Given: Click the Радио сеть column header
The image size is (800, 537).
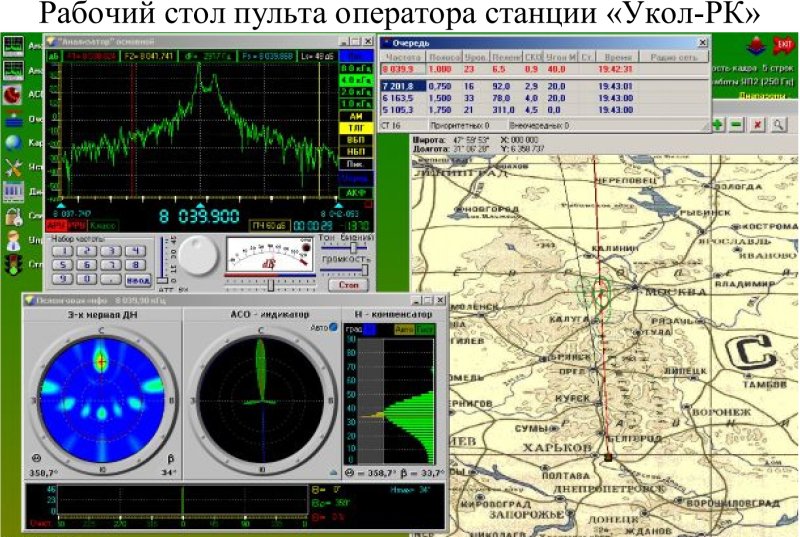Looking at the screenshot, I should 673,57.
